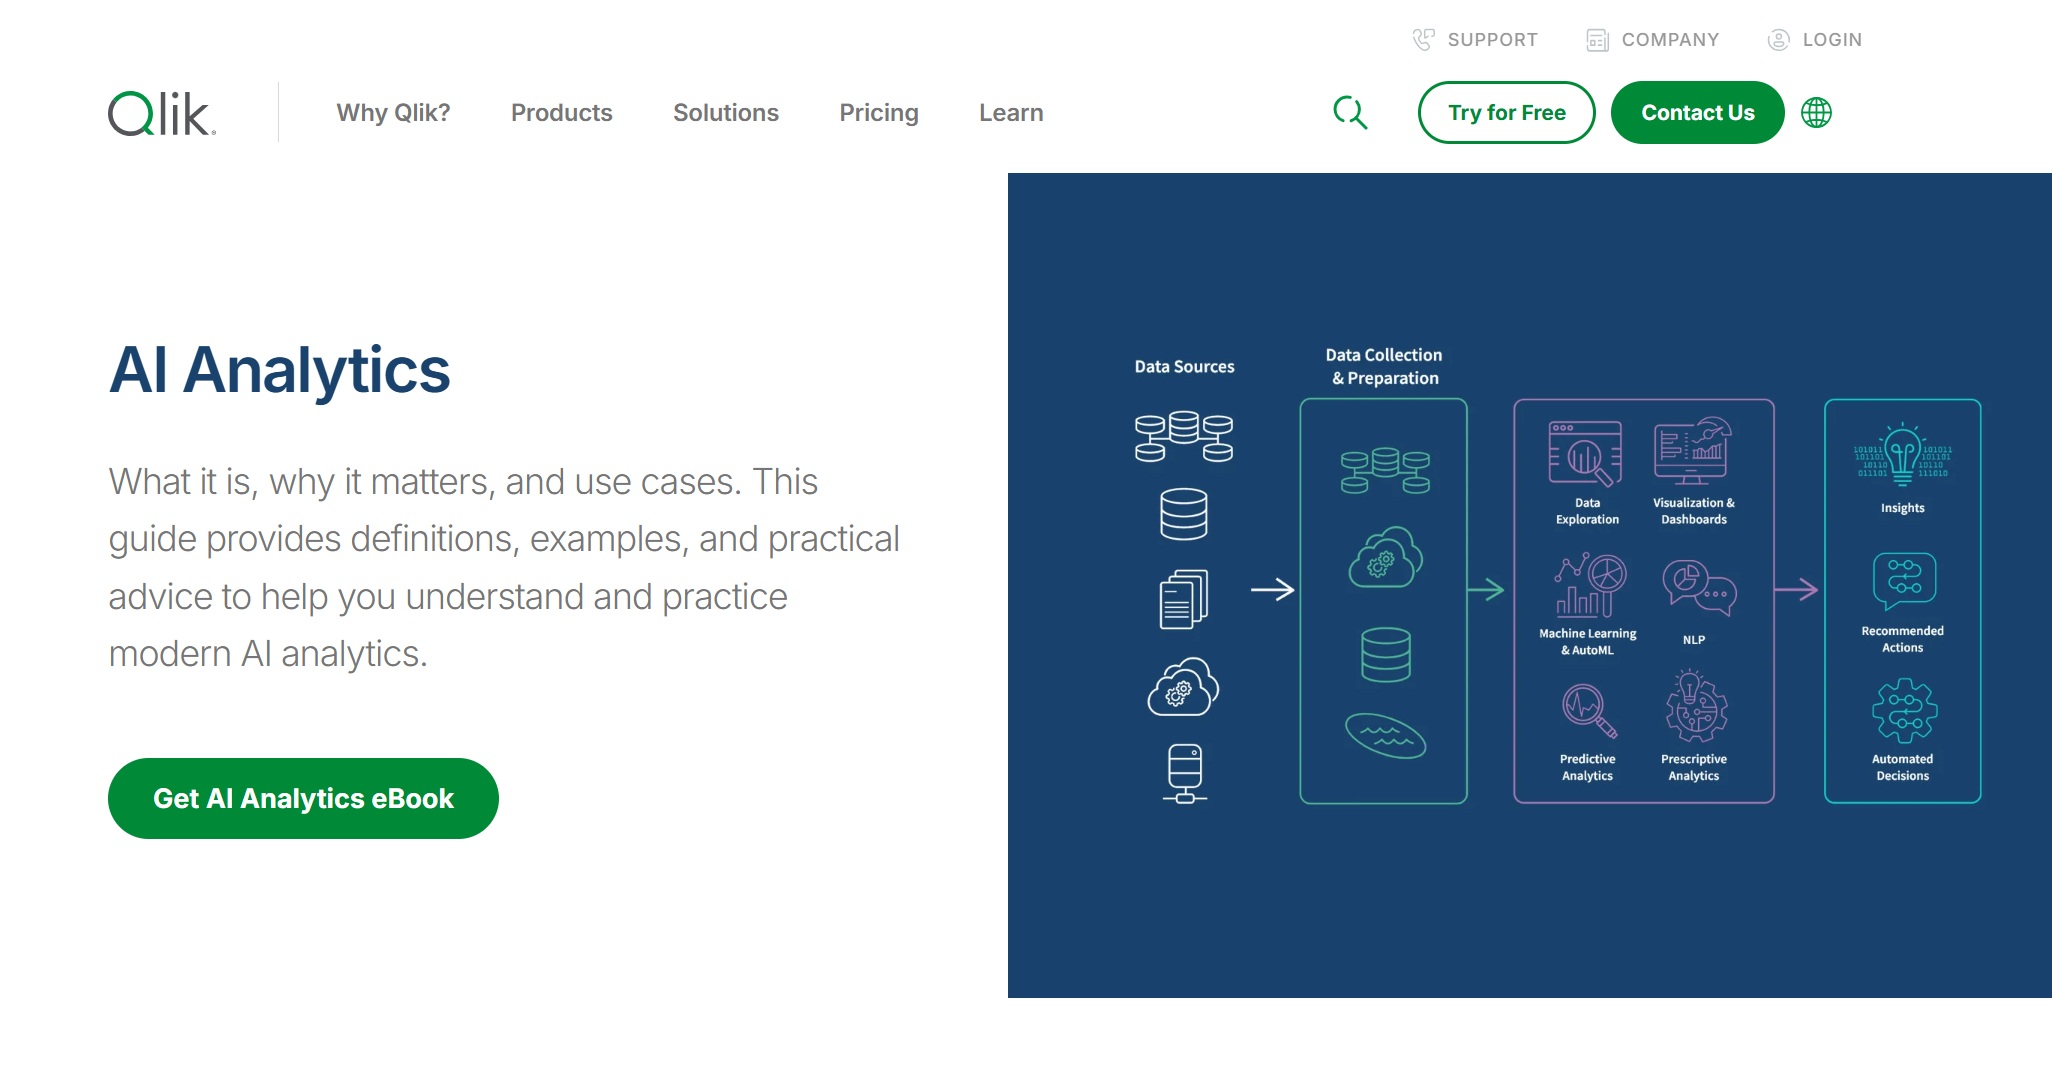
Task: Click the phone icon next to SUPPORT
Action: tap(1424, 38)
